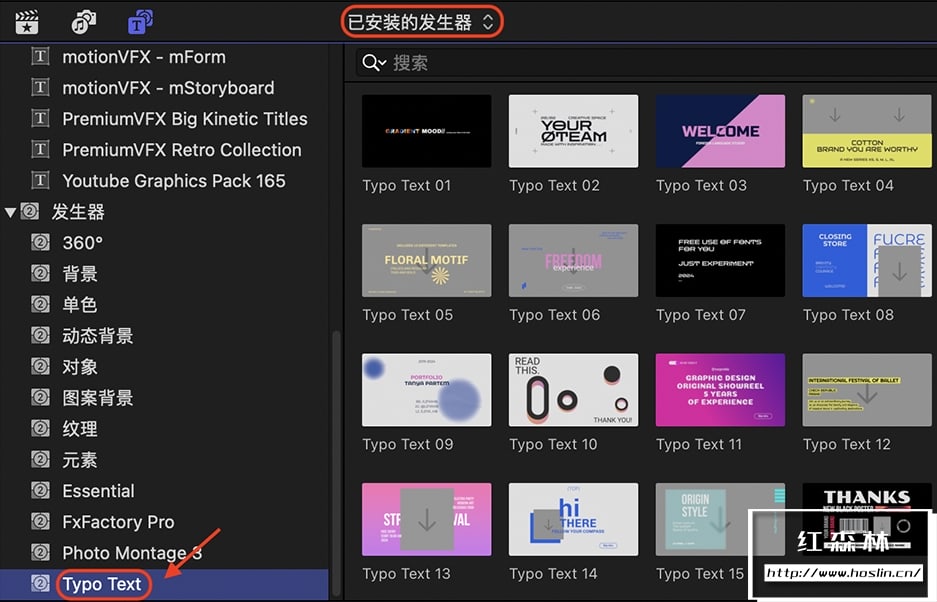Select Typo Text 10 Read This thumbnail

pyautogui.click(x=574, y=390)
